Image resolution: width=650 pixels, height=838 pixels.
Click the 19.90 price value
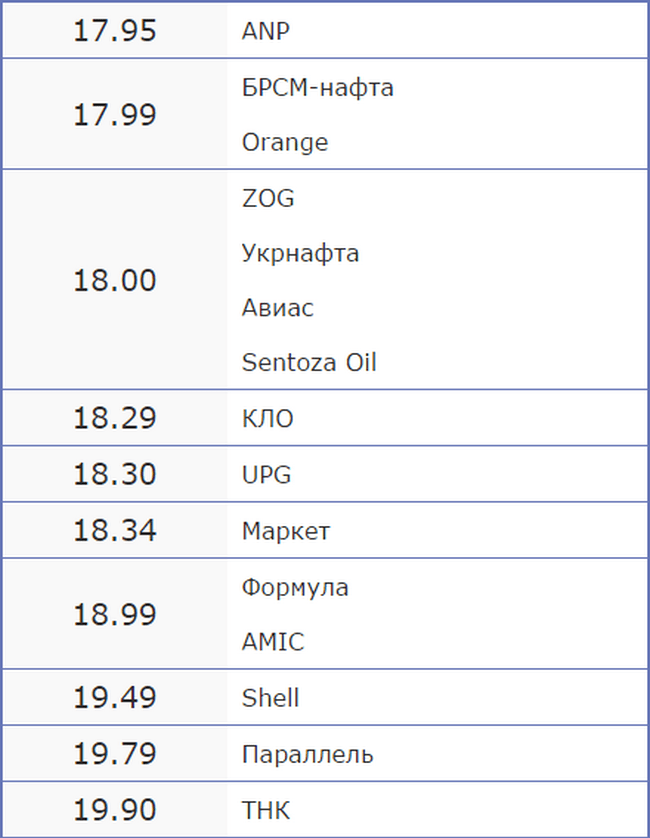point(114,810)
